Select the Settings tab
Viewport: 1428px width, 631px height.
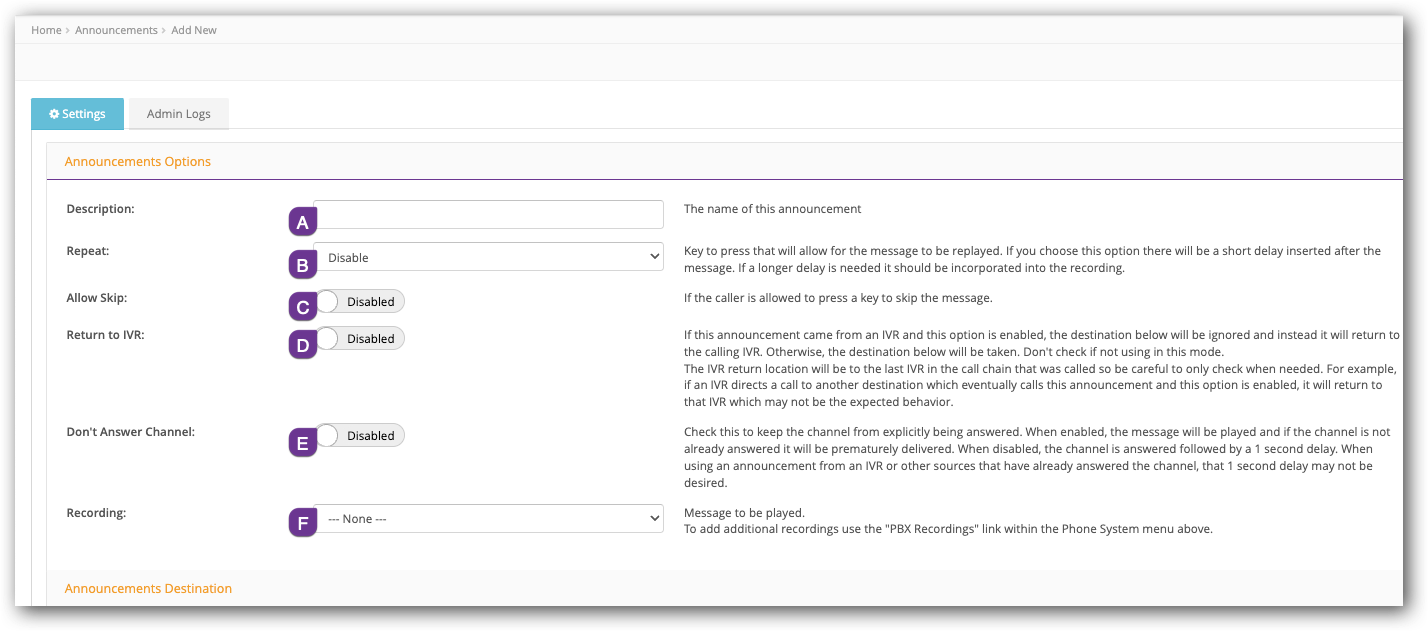tap(77, 114)
